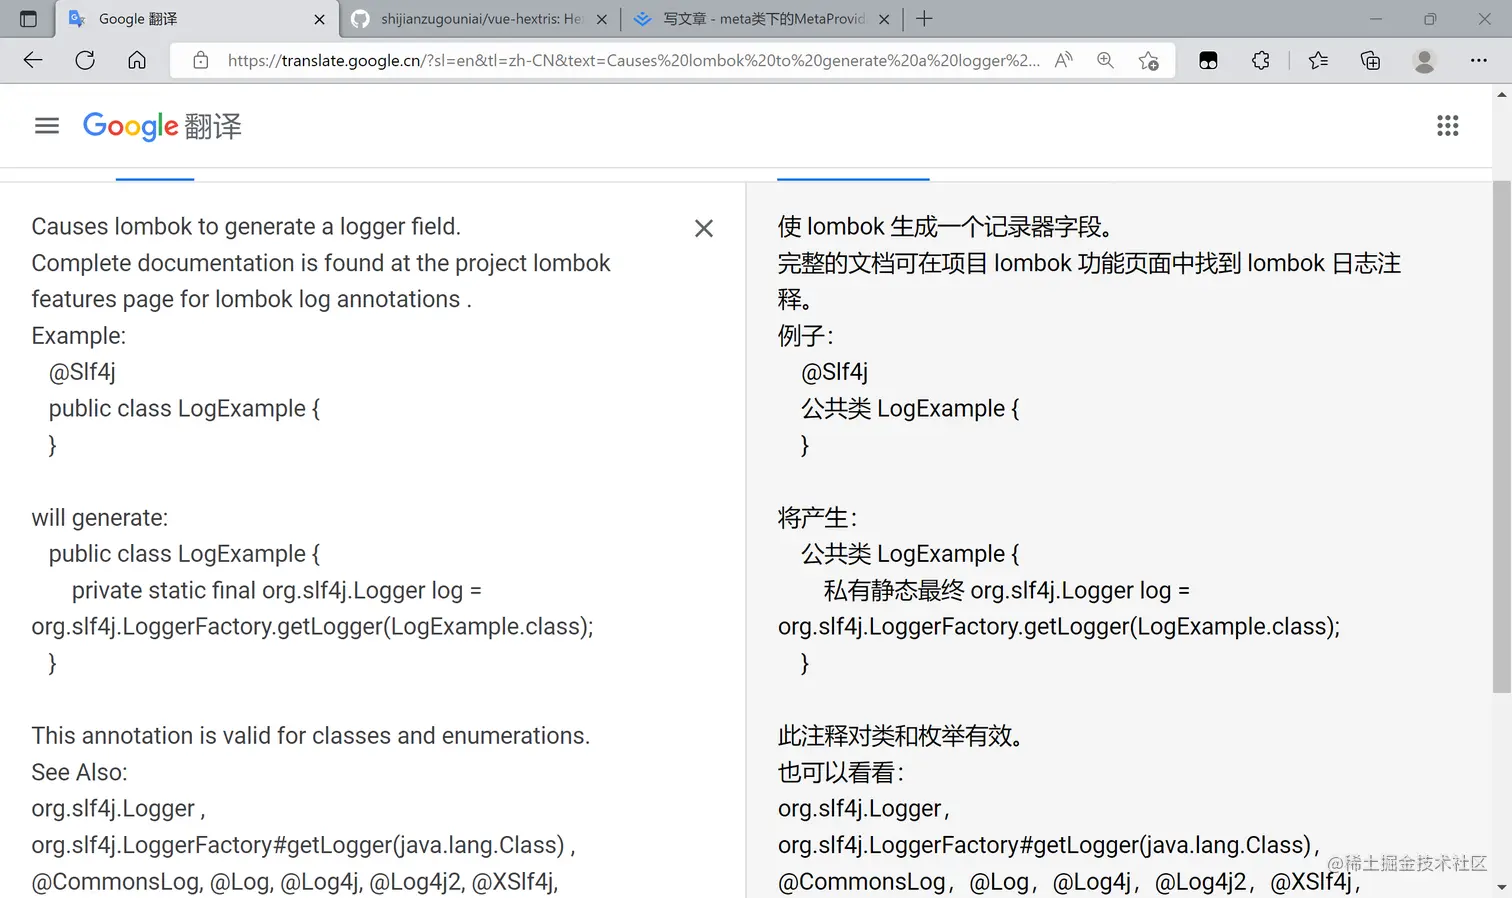Click '此注释对类和枚举有效。' in translation
Screen dimensions: 1512x898
pyautogui.click(x=903, y=736)
